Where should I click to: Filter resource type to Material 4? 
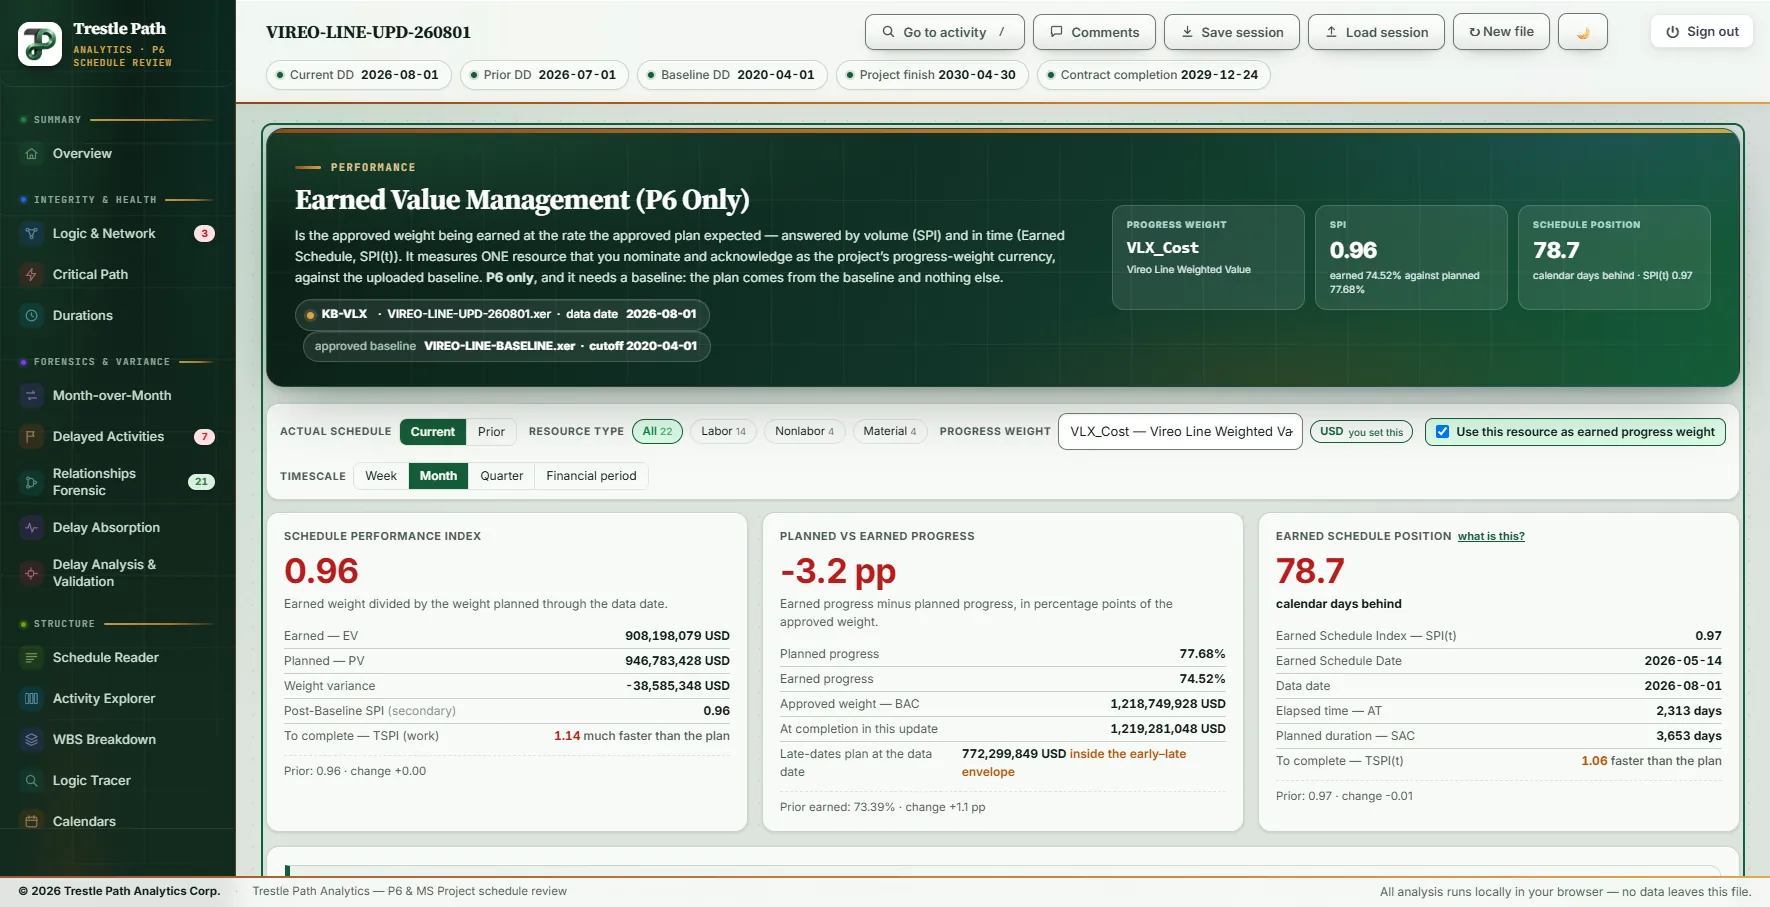(890, 432)
